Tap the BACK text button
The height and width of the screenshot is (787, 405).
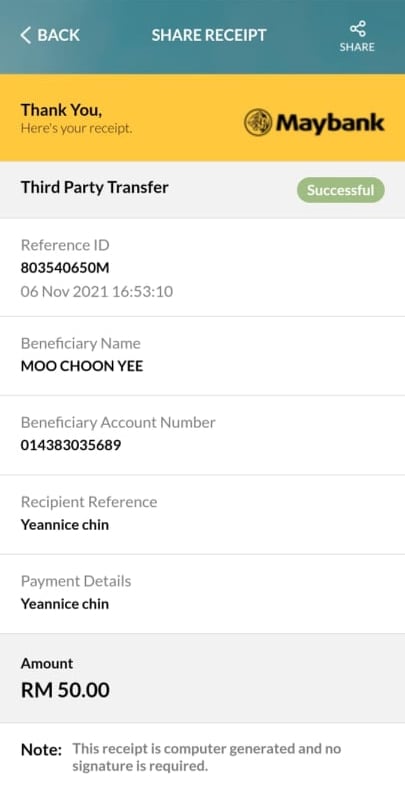click(58, 35)
